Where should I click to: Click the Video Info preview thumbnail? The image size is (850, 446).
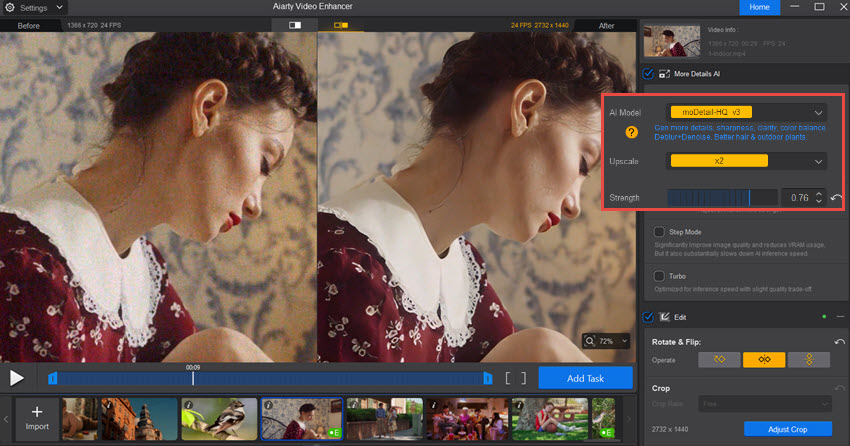[672, 41]
